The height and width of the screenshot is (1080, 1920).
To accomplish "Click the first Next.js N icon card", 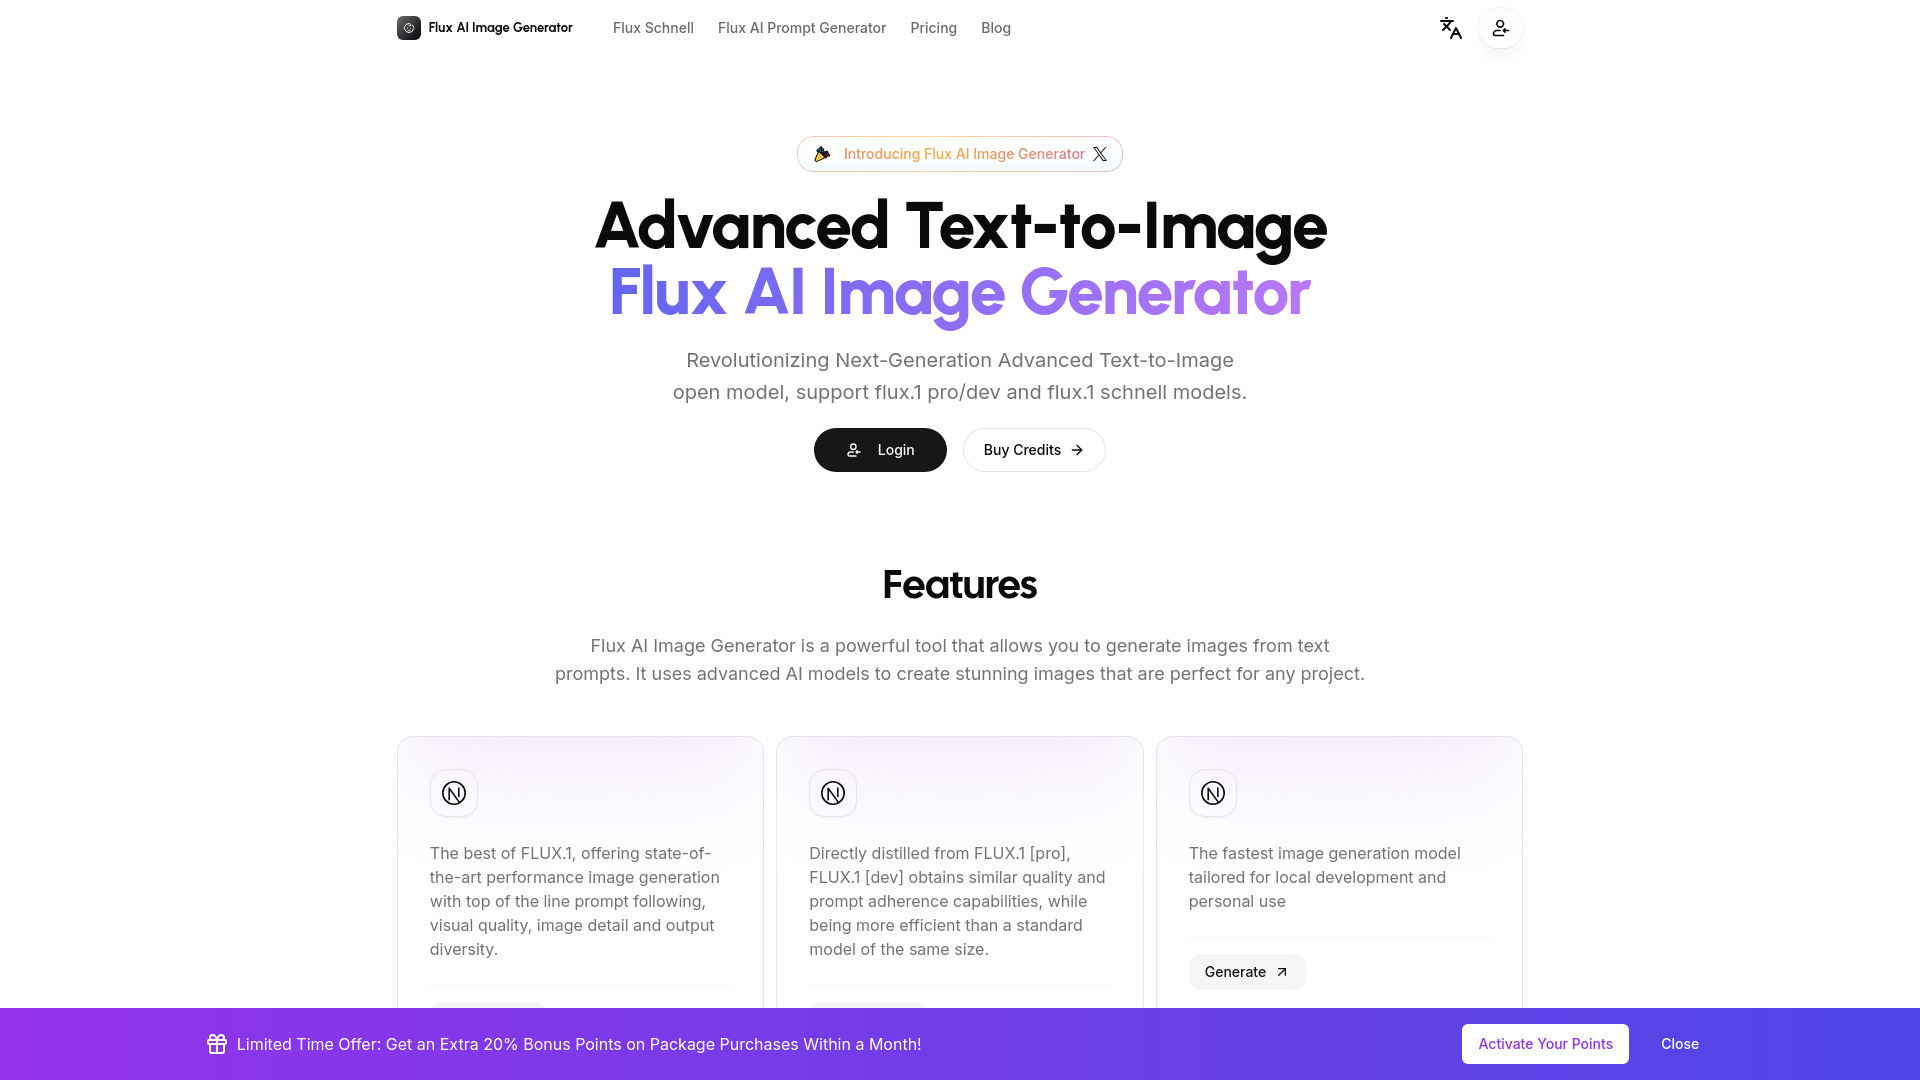I will [454, 793].
